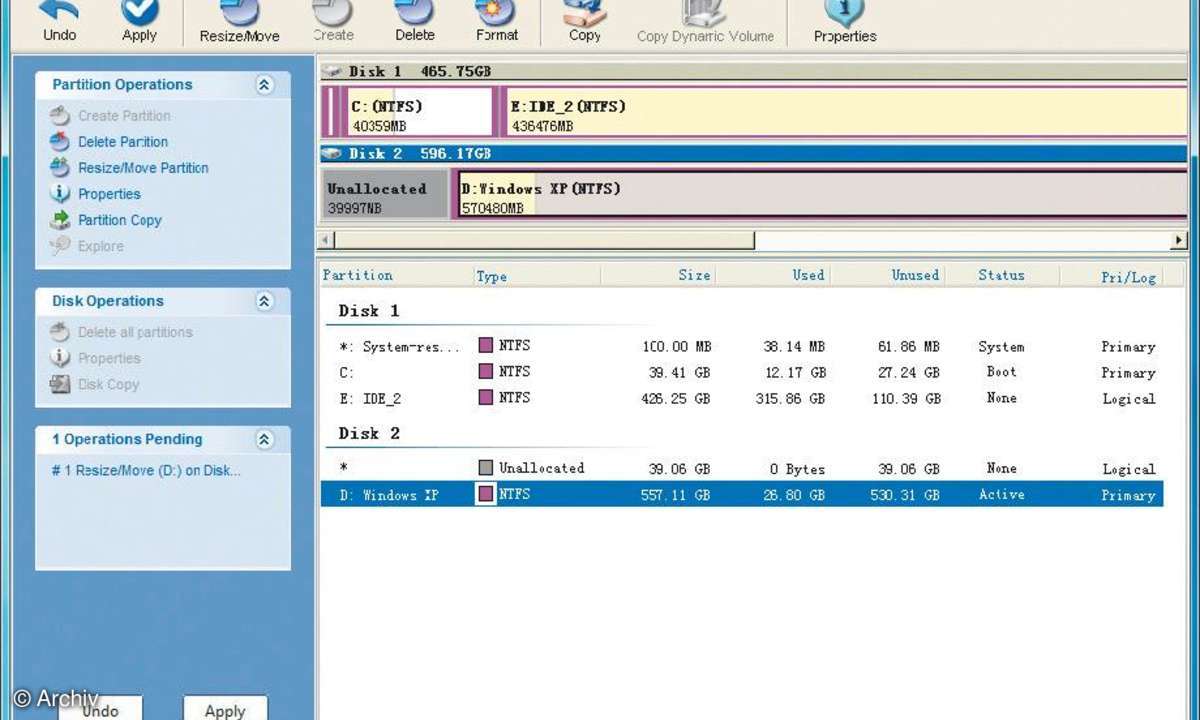
Task: Click the Copy toolbar icon
Action: coord(585,11)
